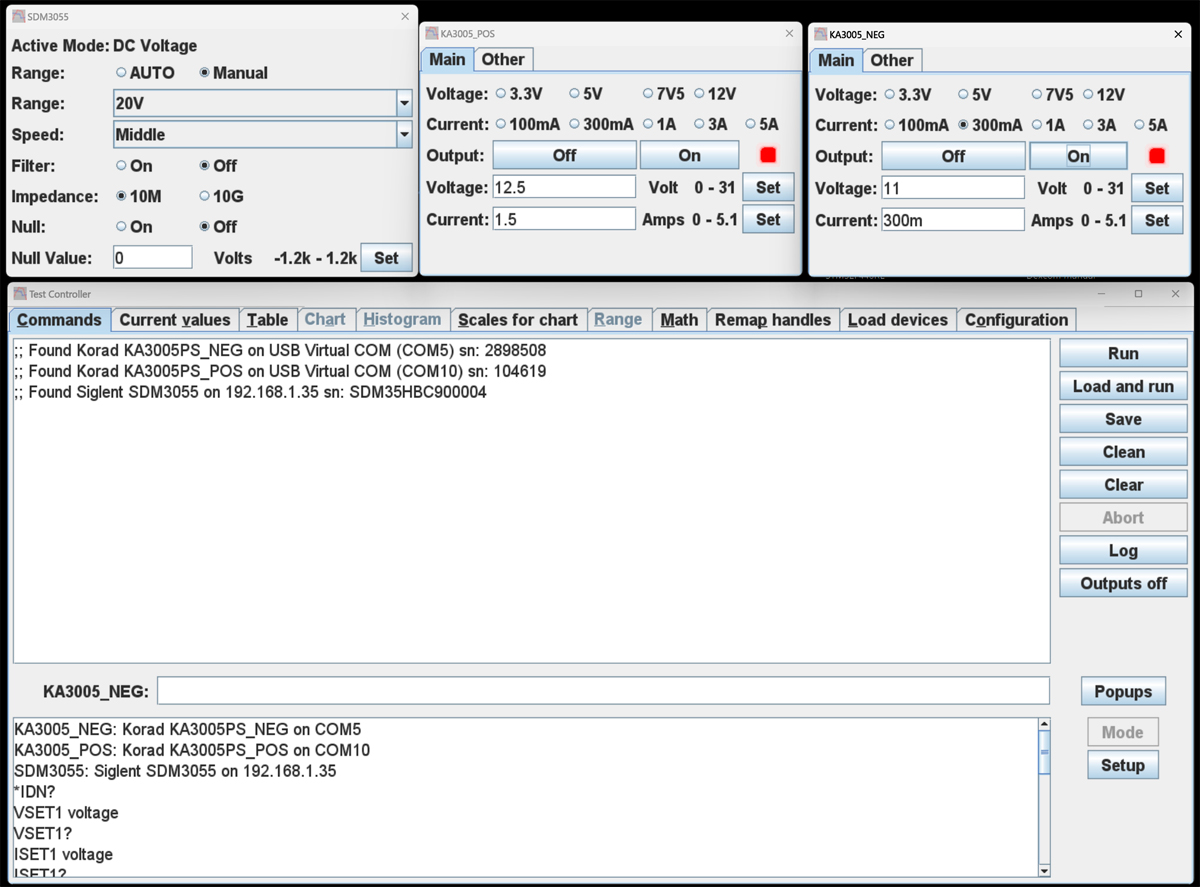This screenshot has width=1200, height=887.
Task: Open the Setup dialog
Action: click(x=1123, y=765)
